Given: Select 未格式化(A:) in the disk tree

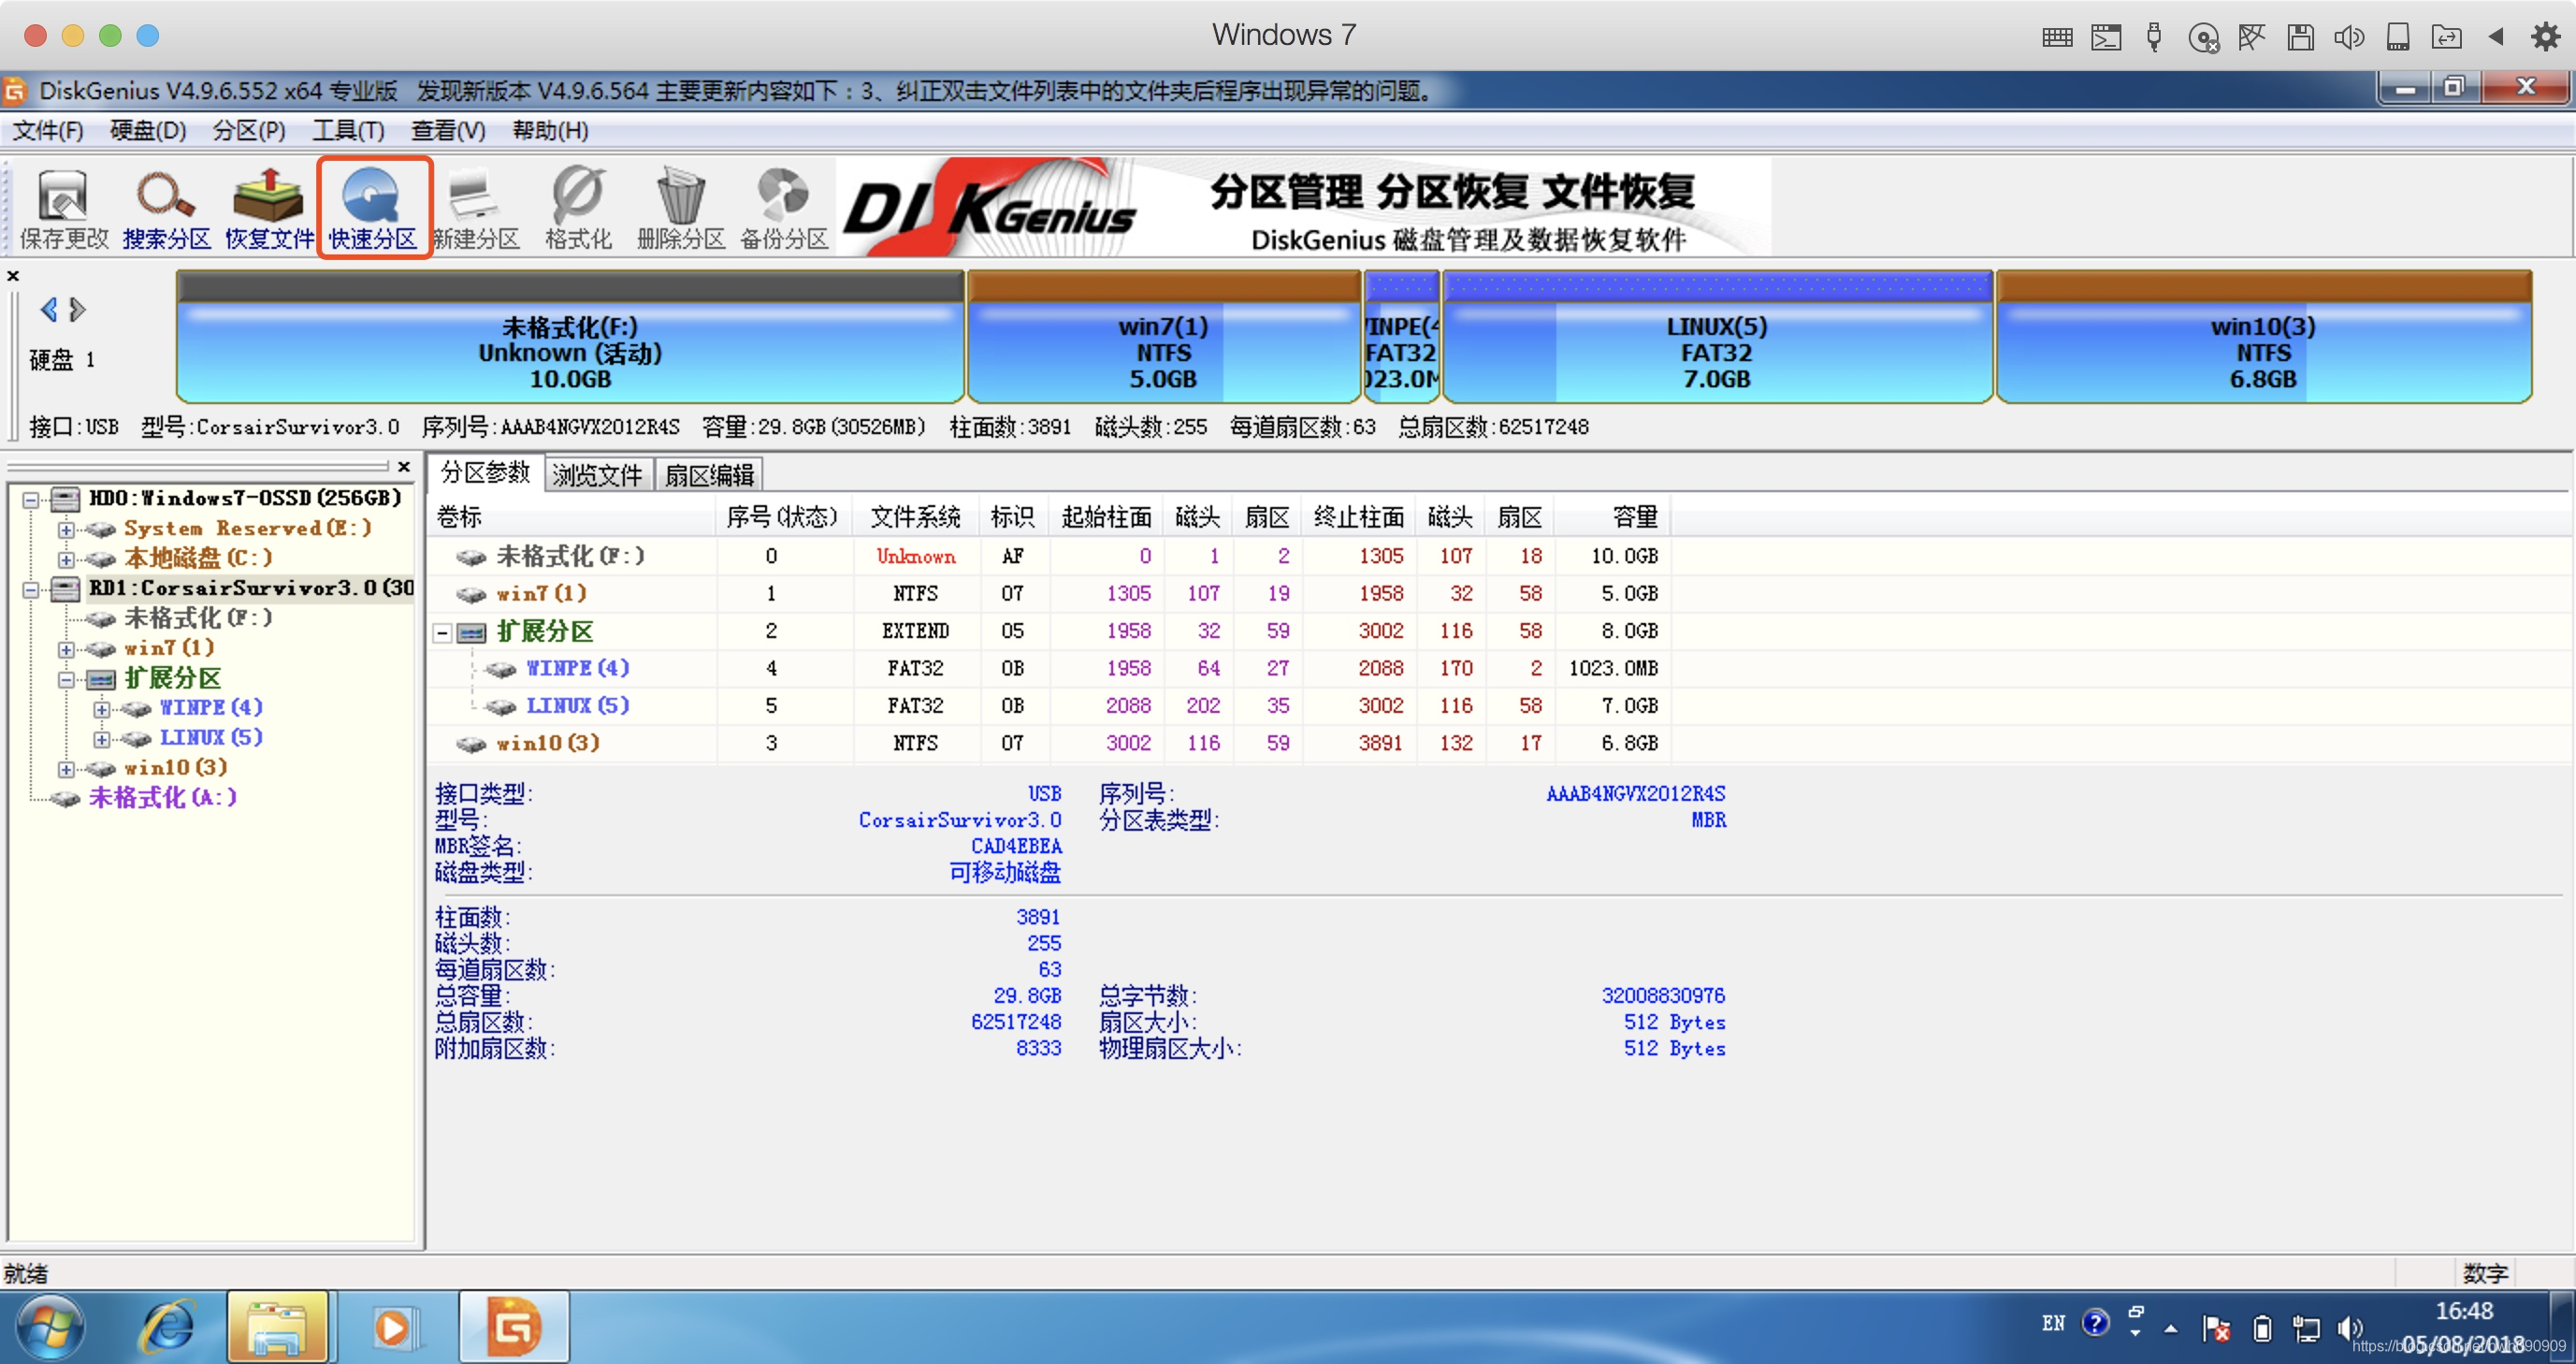Looking at the screenshot, I should click(162, 798).
